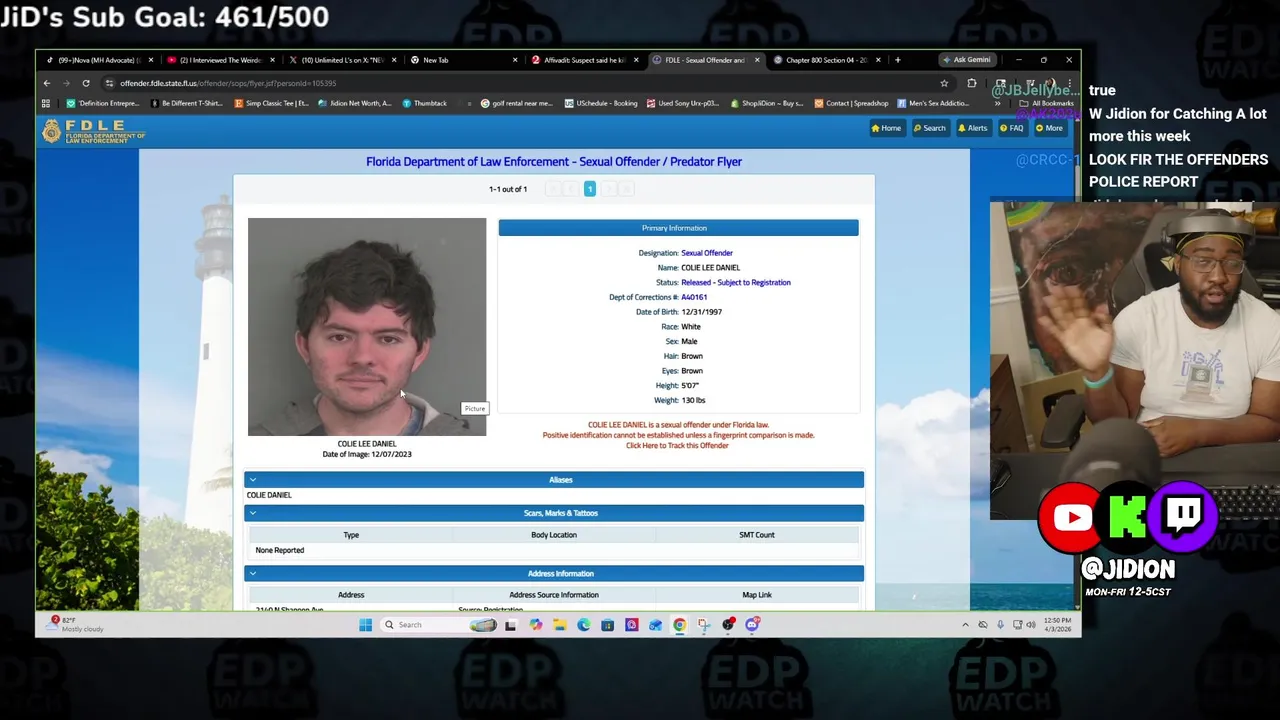Open the Windows Start menu
This screenshot has height=720, width=1280.
tap(365, 625)
